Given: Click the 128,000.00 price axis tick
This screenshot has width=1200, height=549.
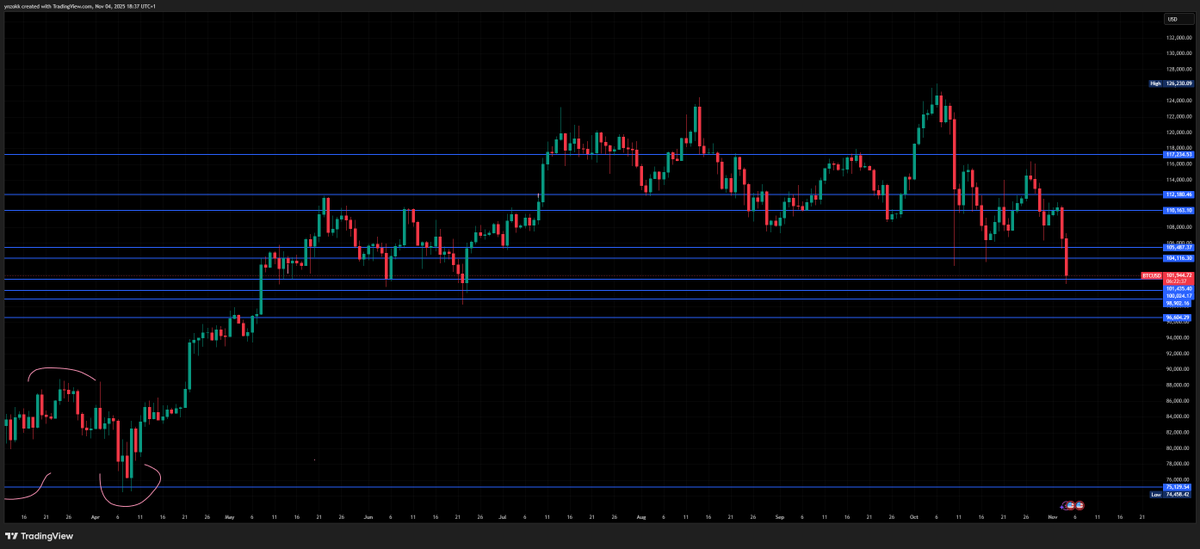Looking at the screenshot, I should [1179, 69].
